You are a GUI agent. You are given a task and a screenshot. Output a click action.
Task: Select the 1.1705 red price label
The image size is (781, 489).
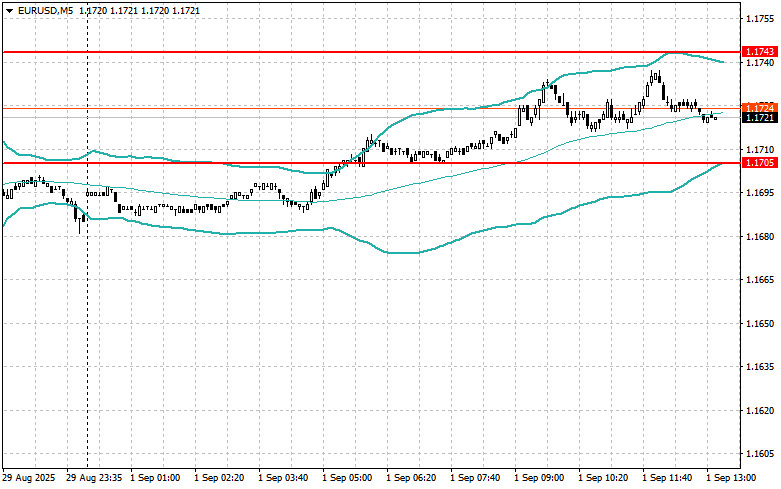pos(760,163)
